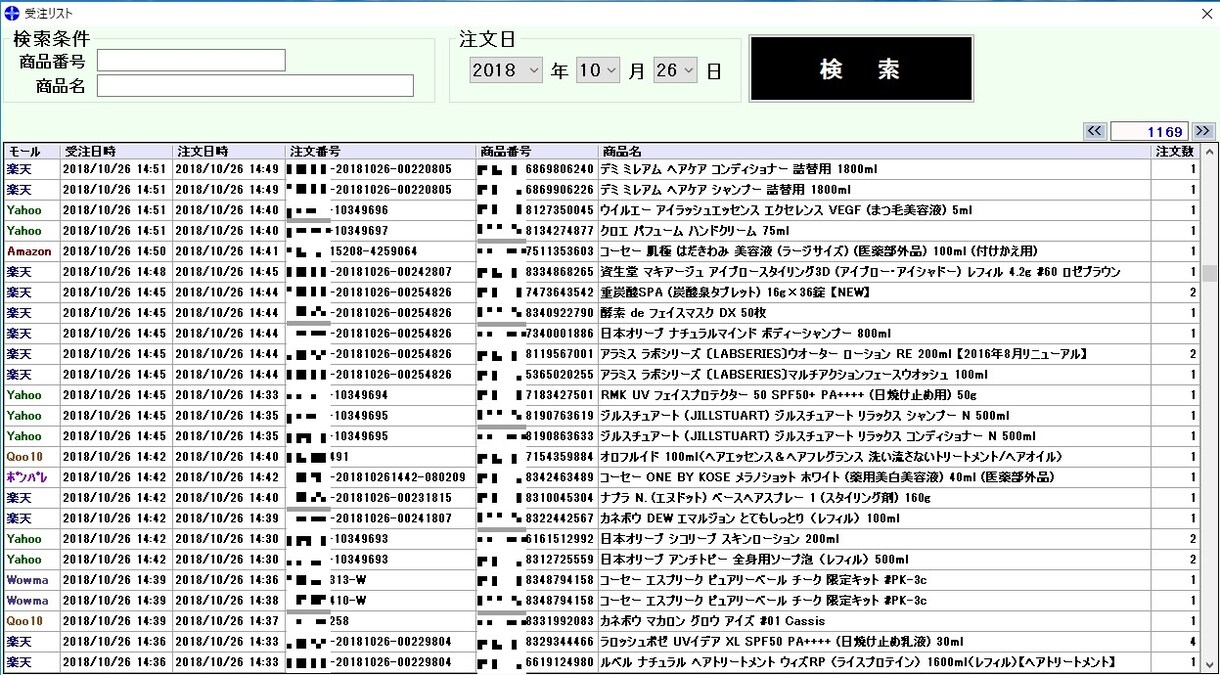Screen dimensions: 1220x675
Task: Click the scroll up arrow of list
Action: pos(1209,152)
